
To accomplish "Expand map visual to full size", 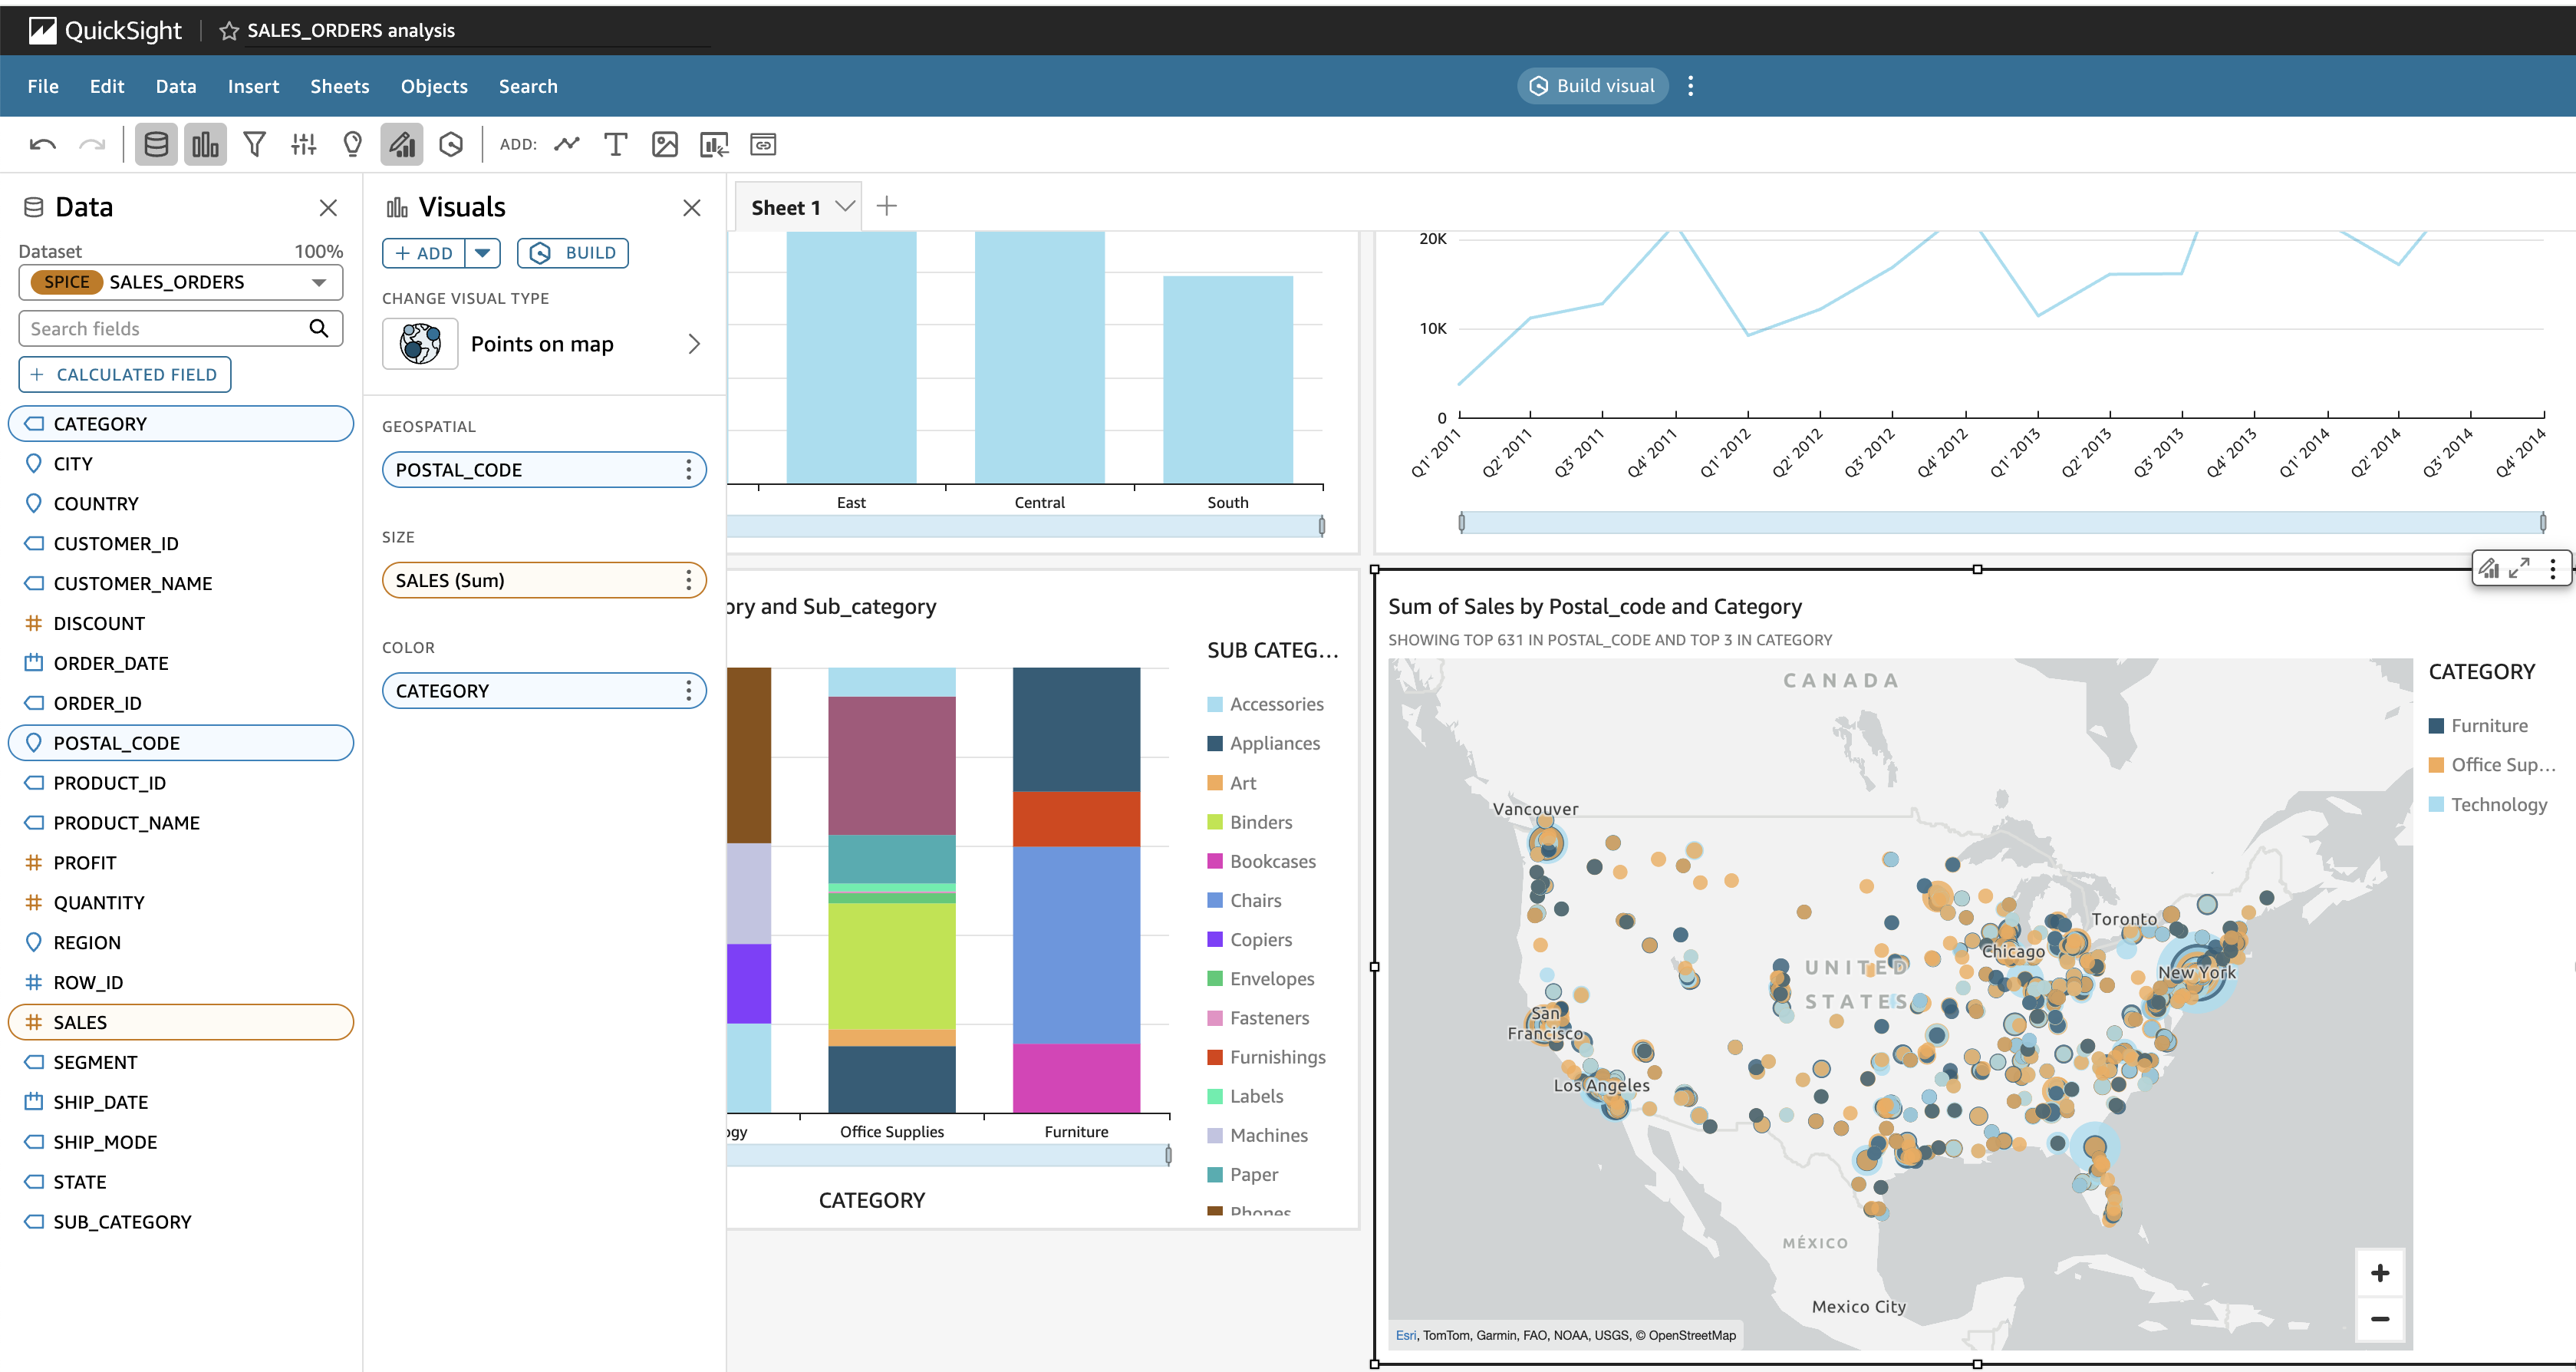I will click(2519, 568).
